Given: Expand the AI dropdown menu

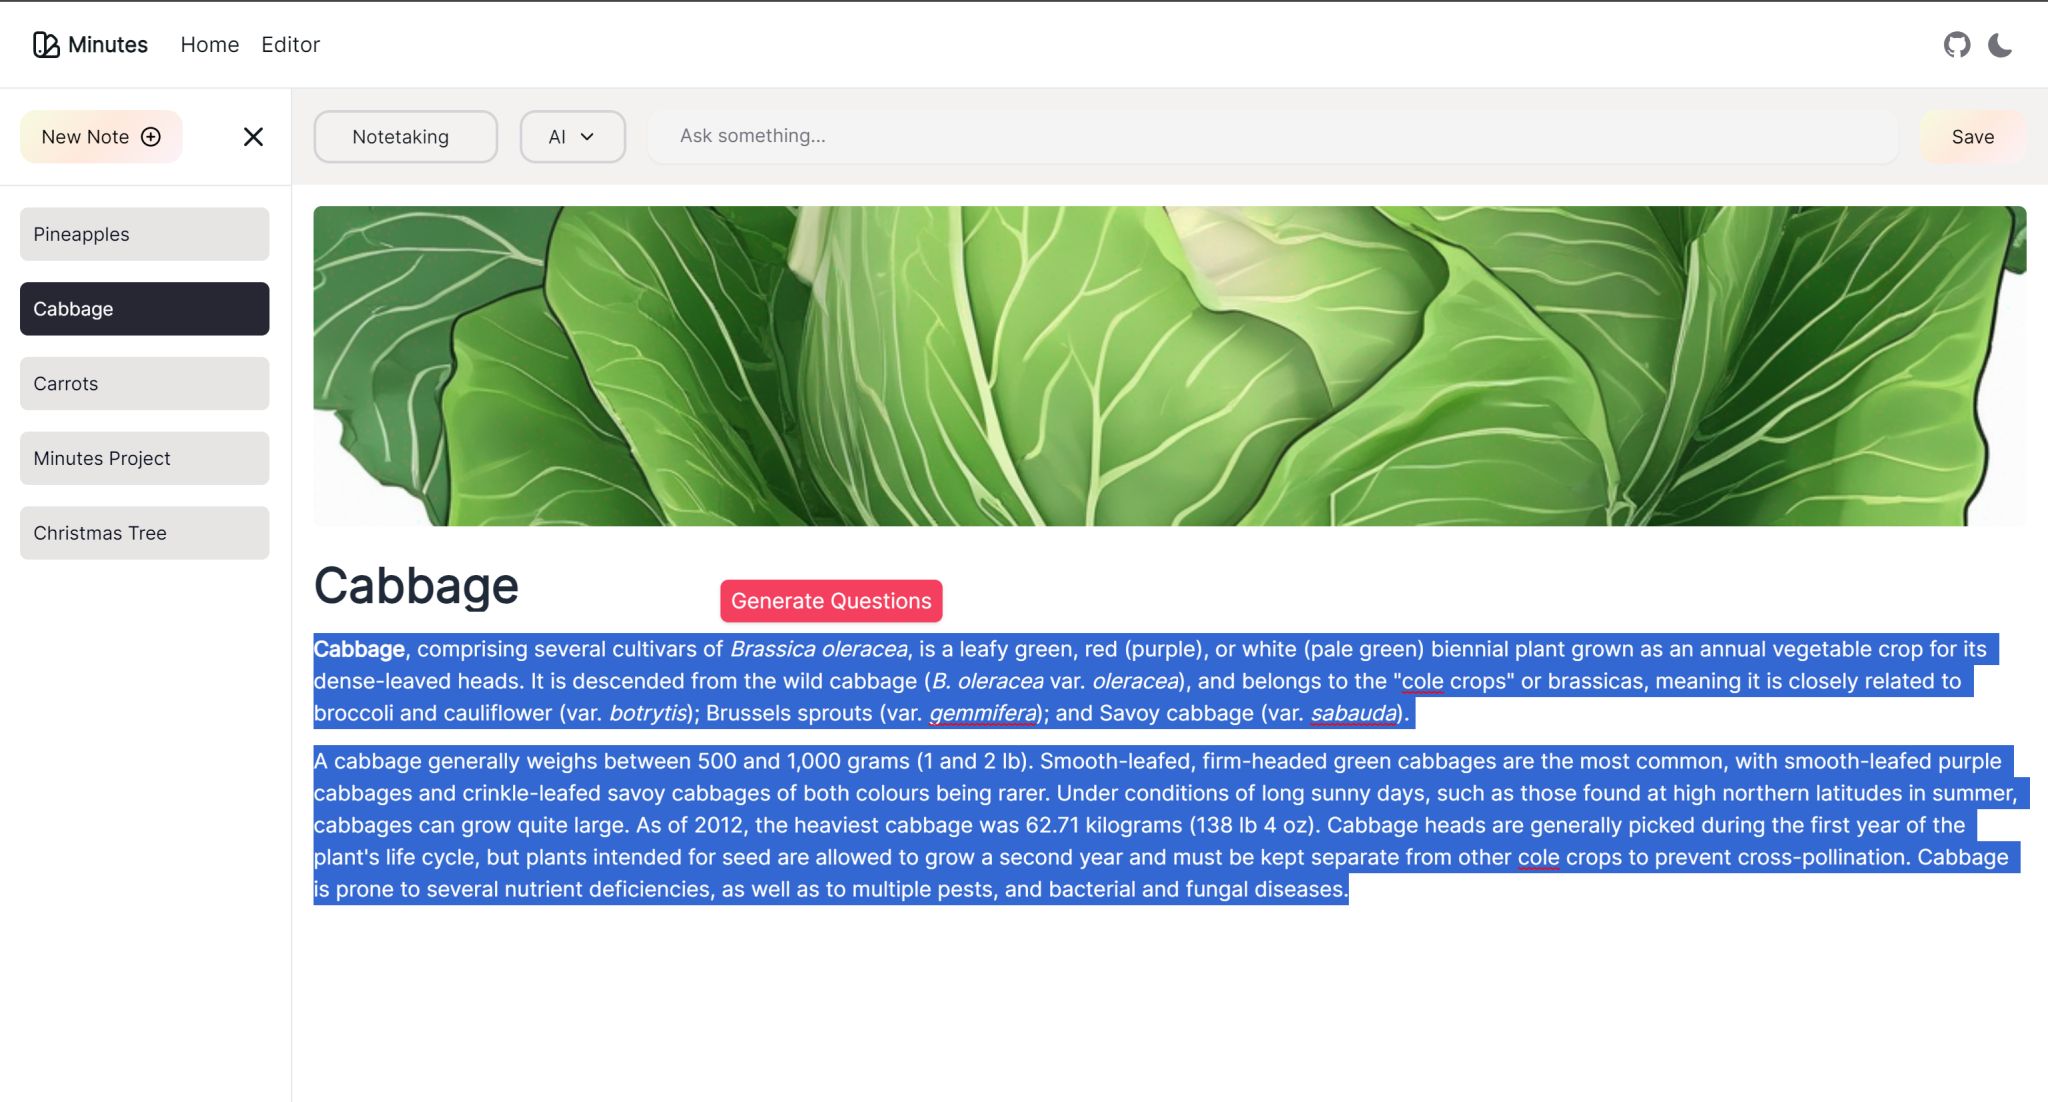Looking at the screenshot, I should 571,137.
